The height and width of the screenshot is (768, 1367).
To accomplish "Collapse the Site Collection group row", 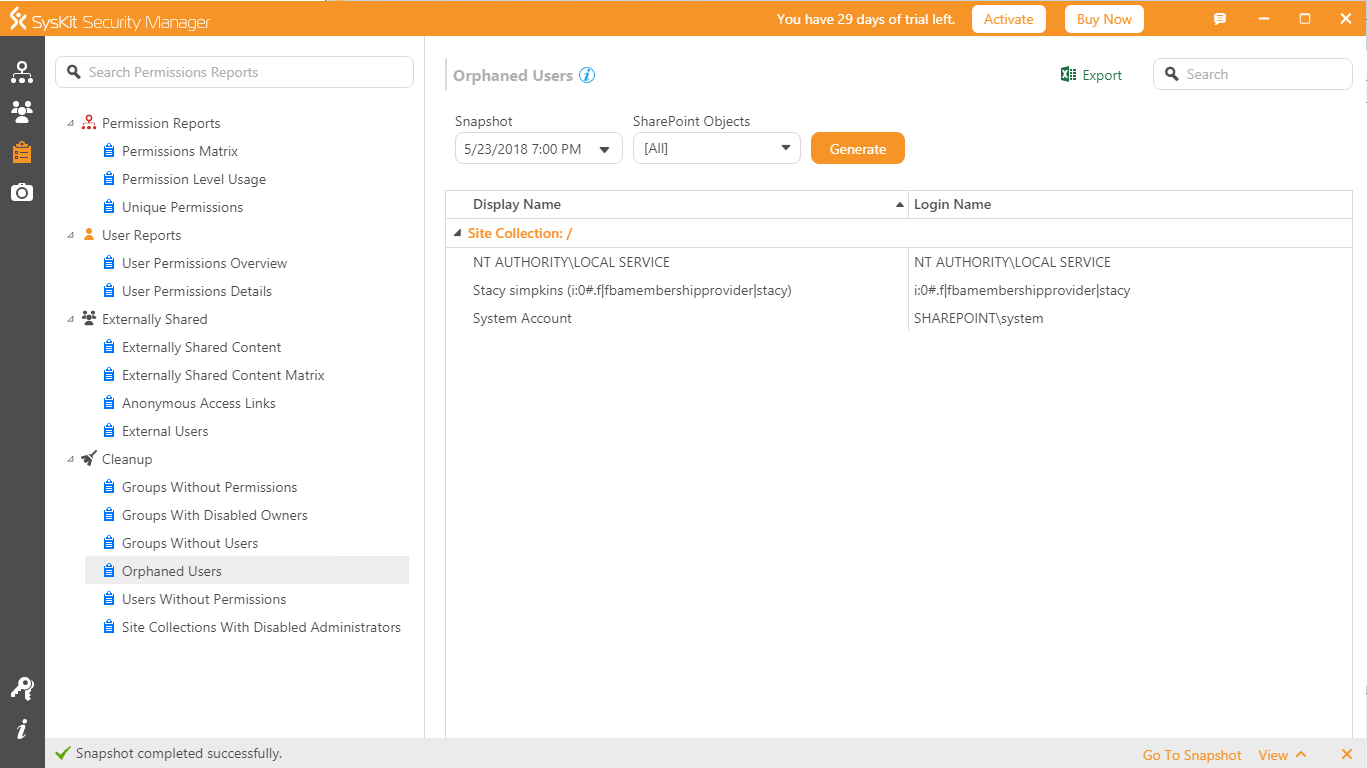I will (458, 234).
